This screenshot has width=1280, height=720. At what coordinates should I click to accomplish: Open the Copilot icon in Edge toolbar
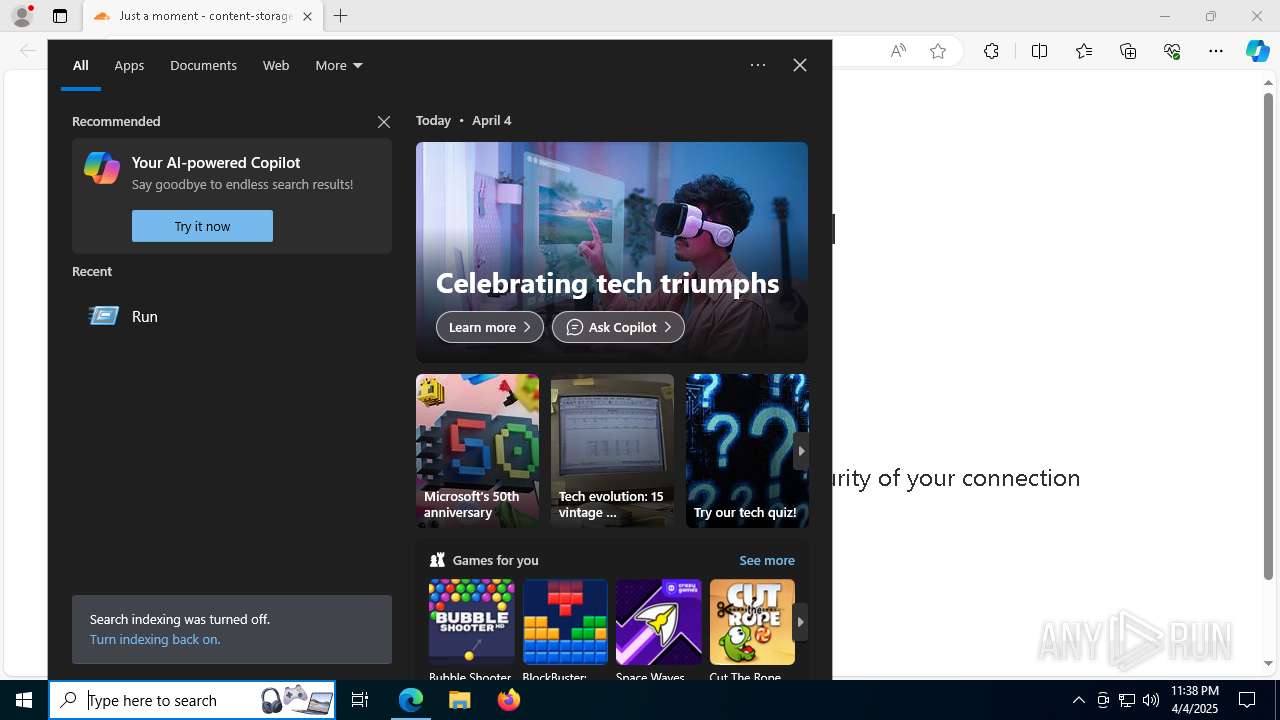coord(1257,51)
